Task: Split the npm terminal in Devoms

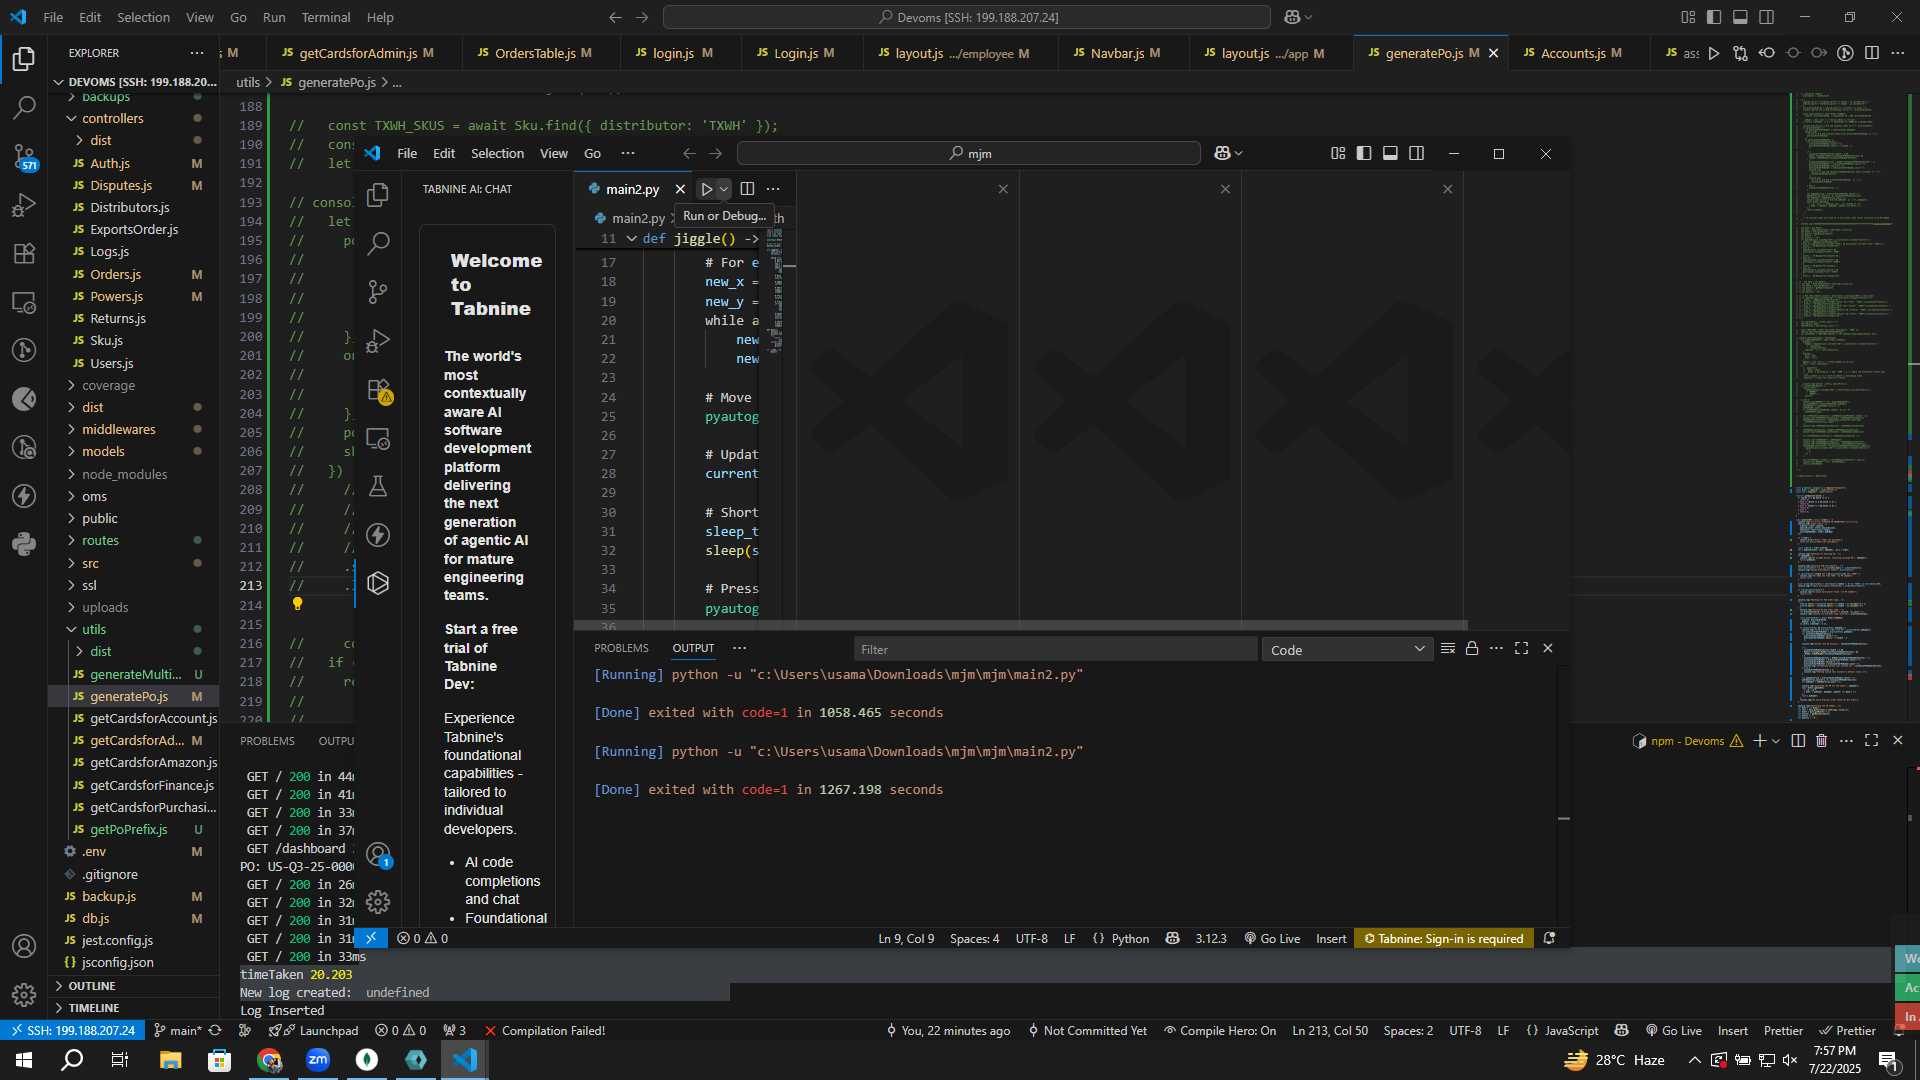Action: 1798,741
